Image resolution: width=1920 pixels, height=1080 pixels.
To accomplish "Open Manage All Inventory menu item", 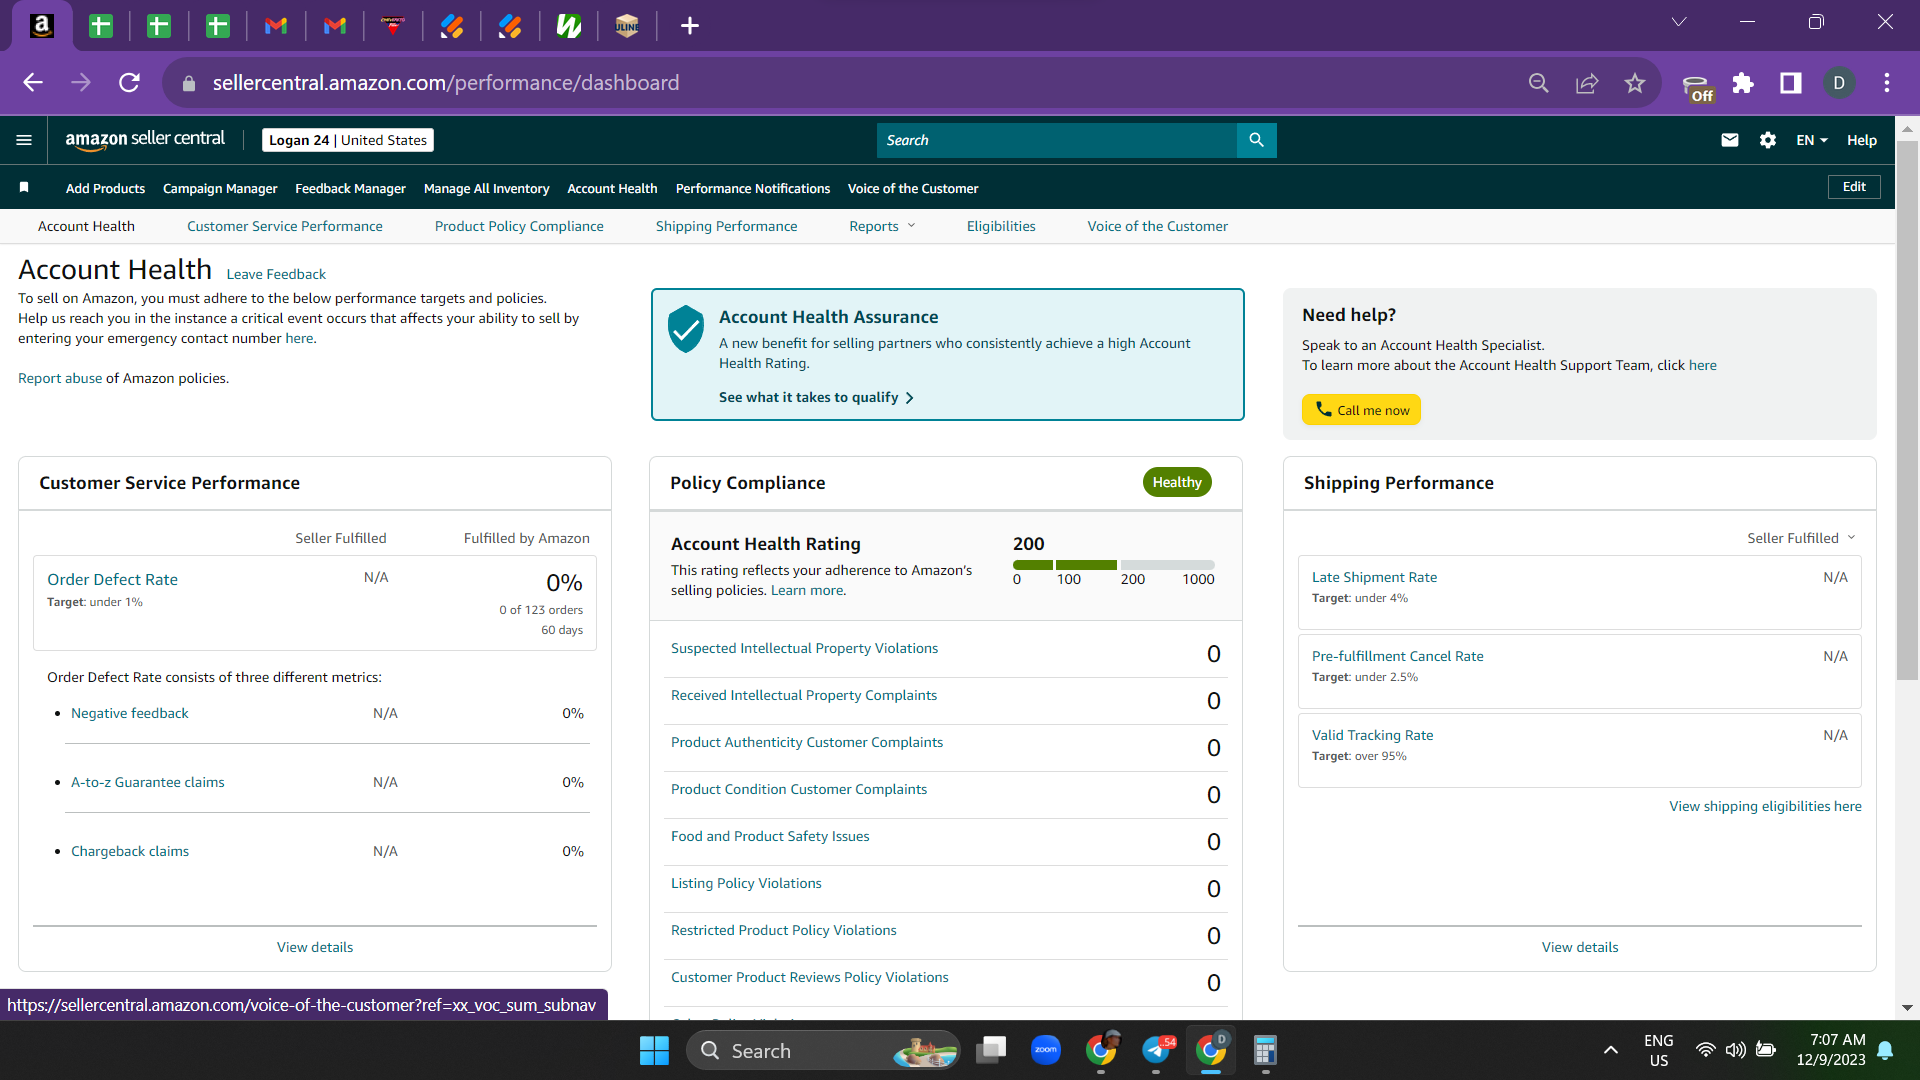I will point(486,188).
